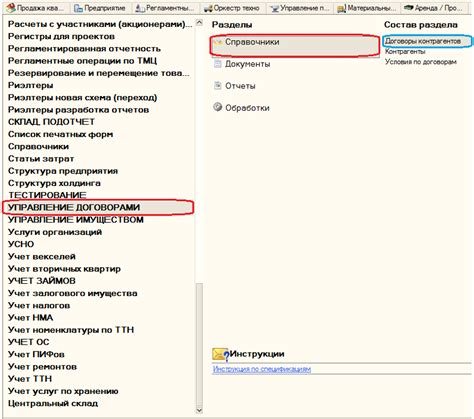The image size is (474, 419).
Task: Select Регламентные операции по ТМЦ
Action: pos(82,61)
